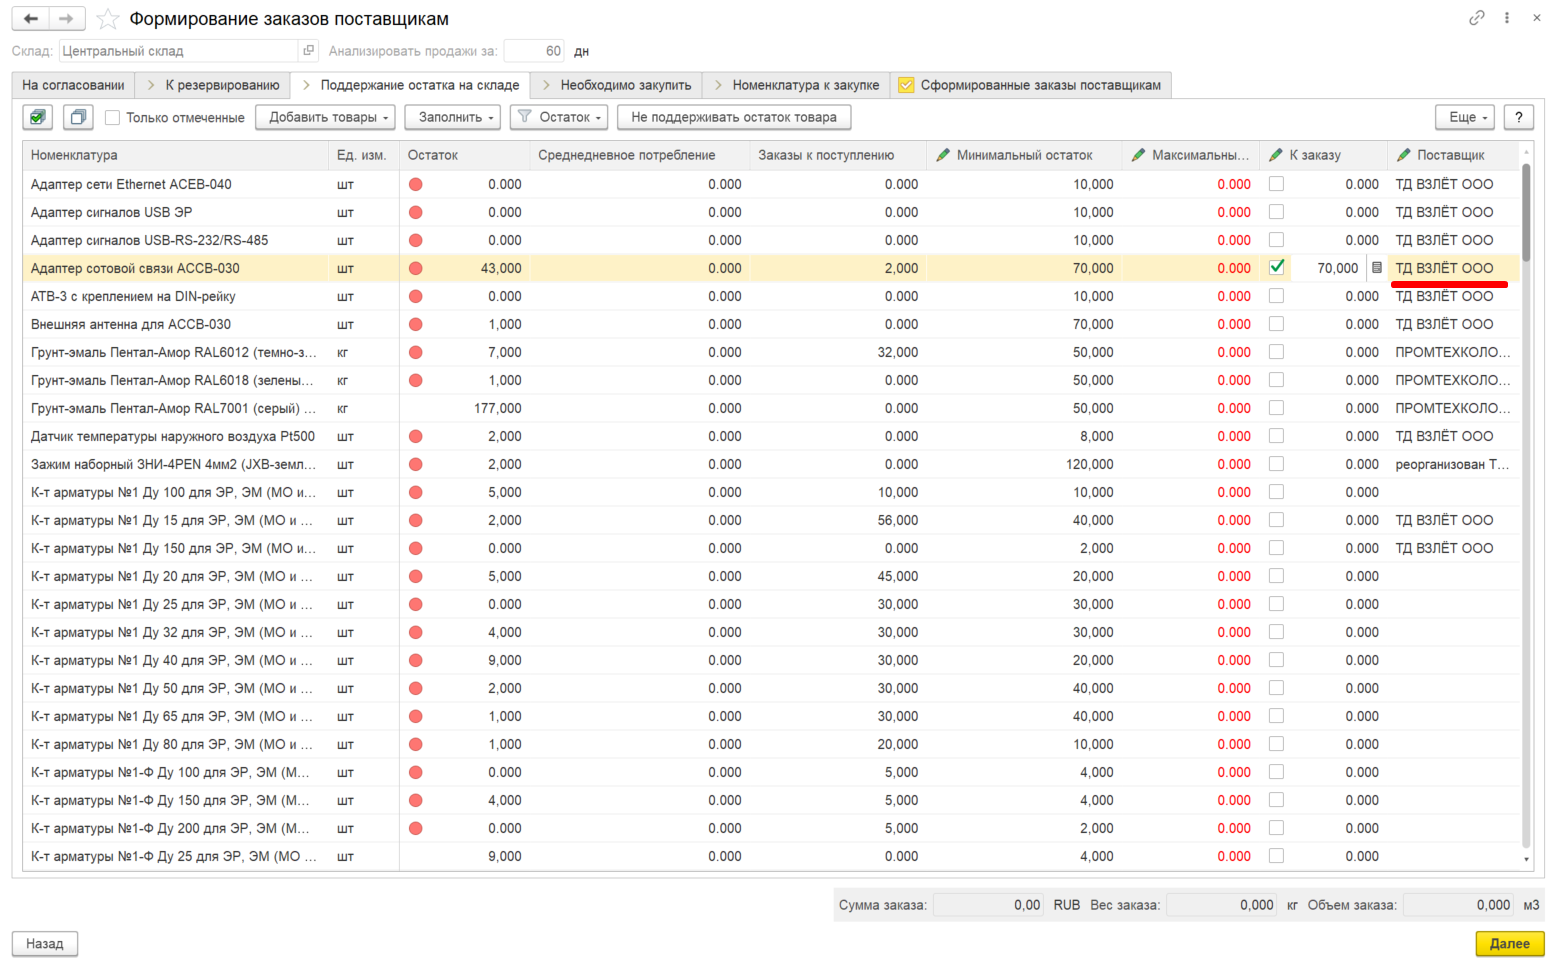Check order box for Адаптер сети Ethernet АСЕВ-040
1555x970 pixels.
point(1276,184)
